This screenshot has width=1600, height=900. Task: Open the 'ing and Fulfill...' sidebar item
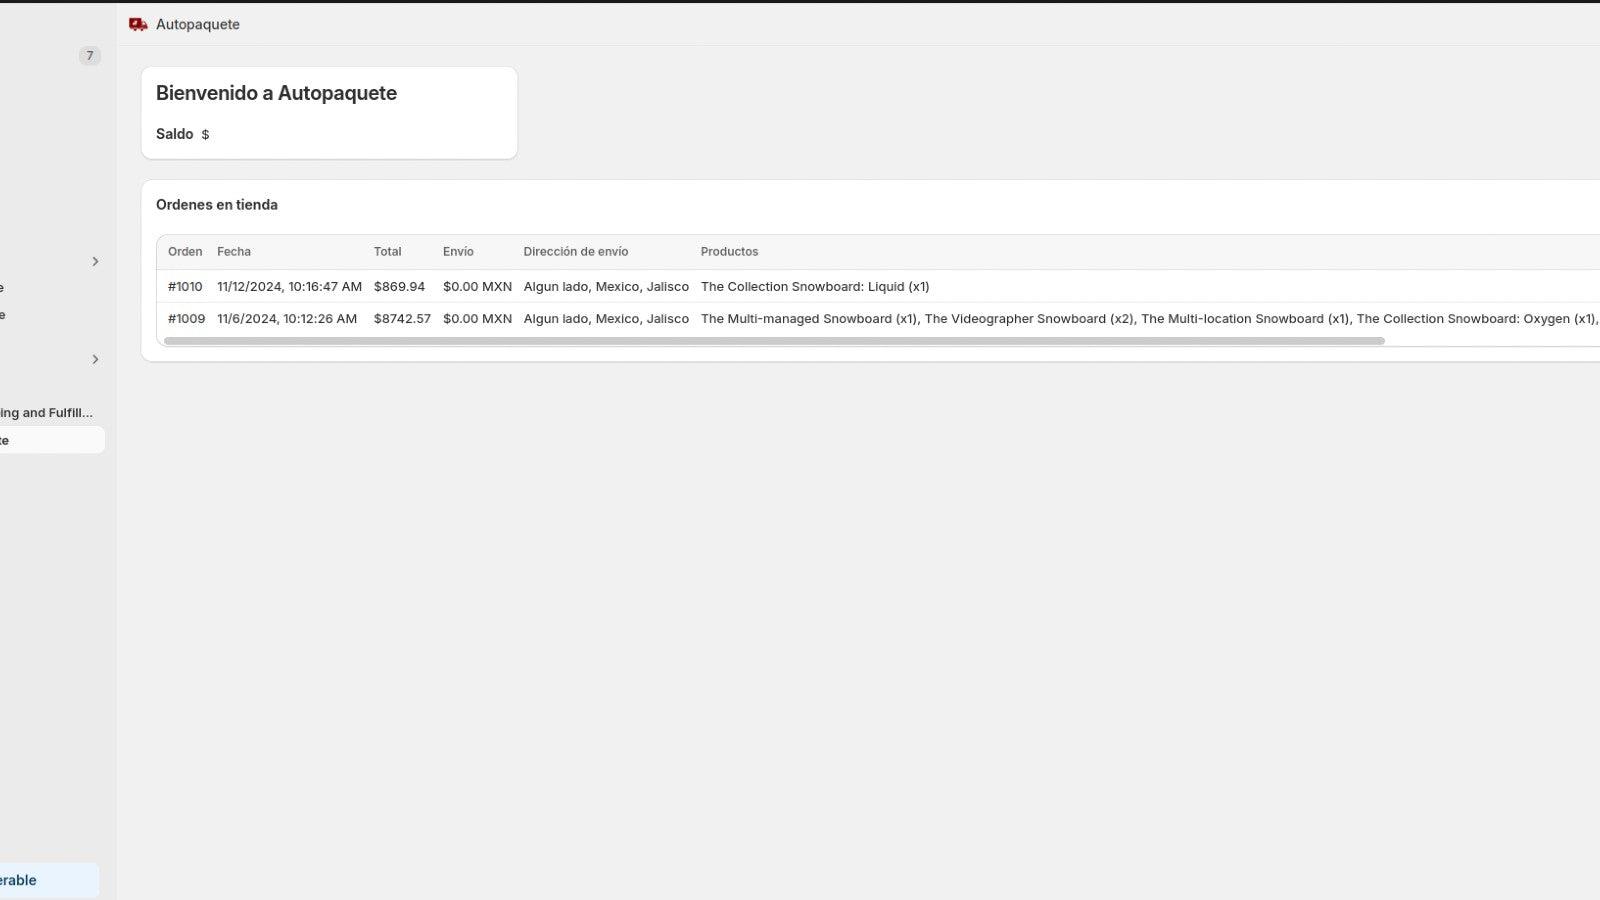[46, 413]
